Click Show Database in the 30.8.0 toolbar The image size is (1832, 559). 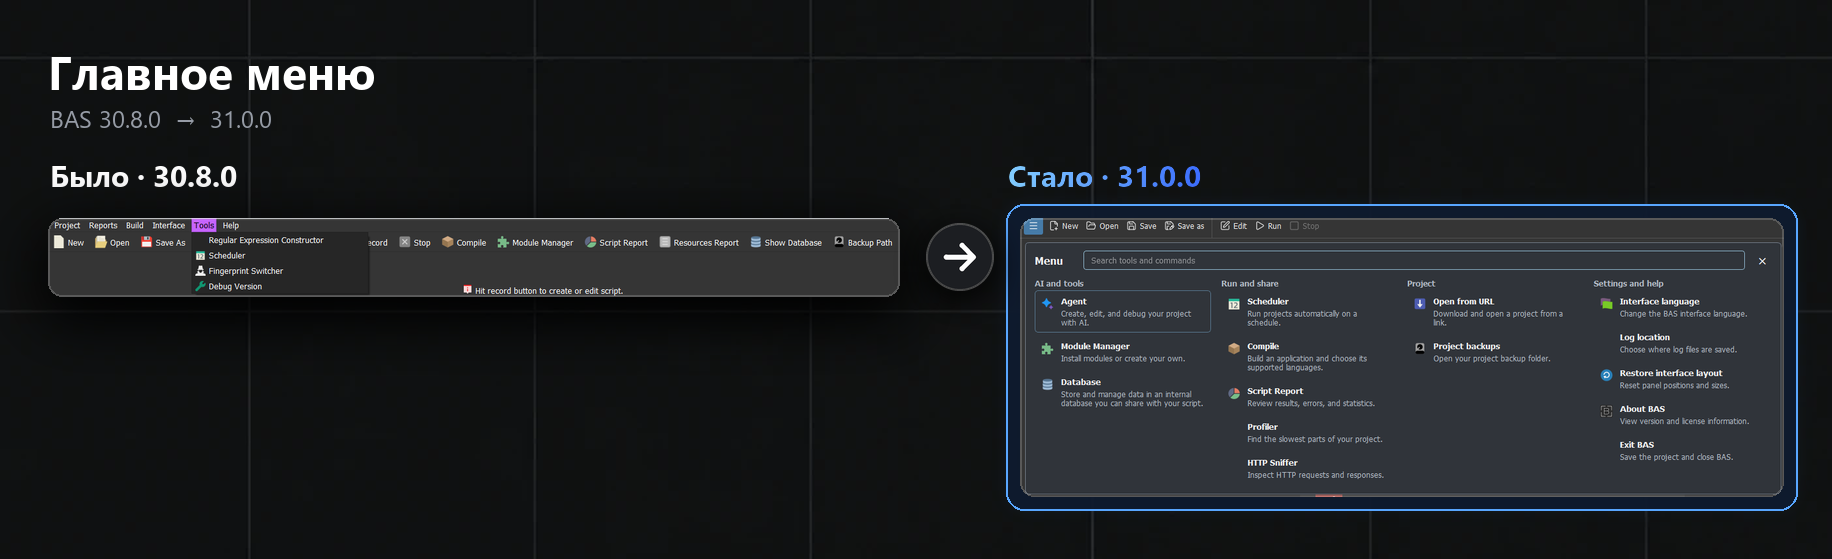coord(786,242)
